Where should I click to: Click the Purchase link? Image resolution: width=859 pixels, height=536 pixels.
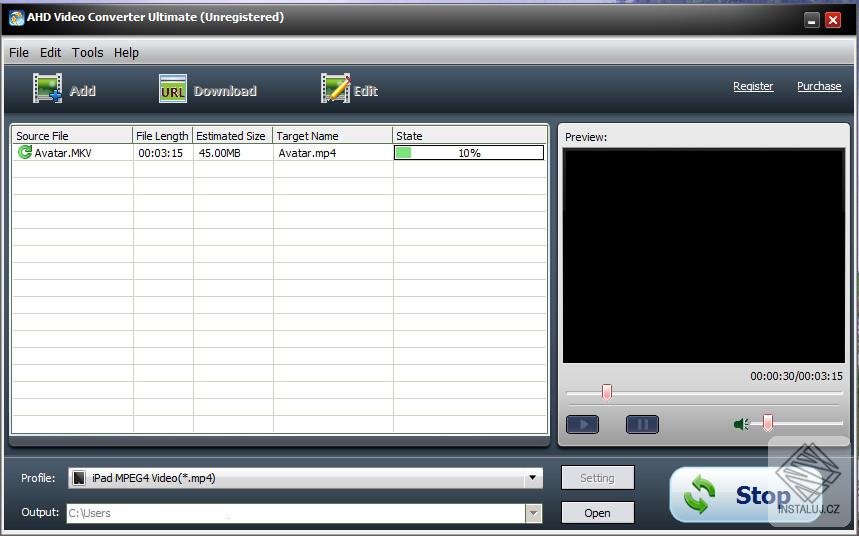pyautogui.click(x=819, y=86)
